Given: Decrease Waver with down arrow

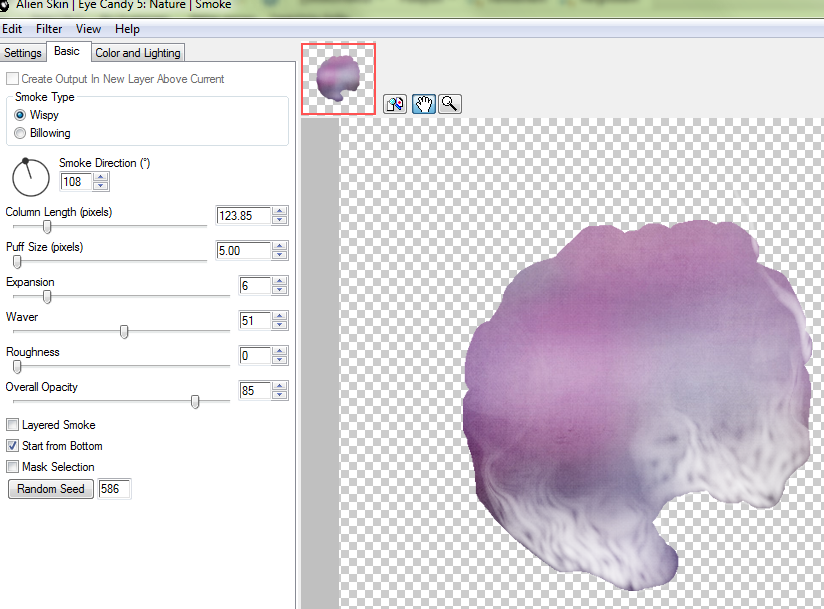Looking at the screenshot, I should pos(280,325).
